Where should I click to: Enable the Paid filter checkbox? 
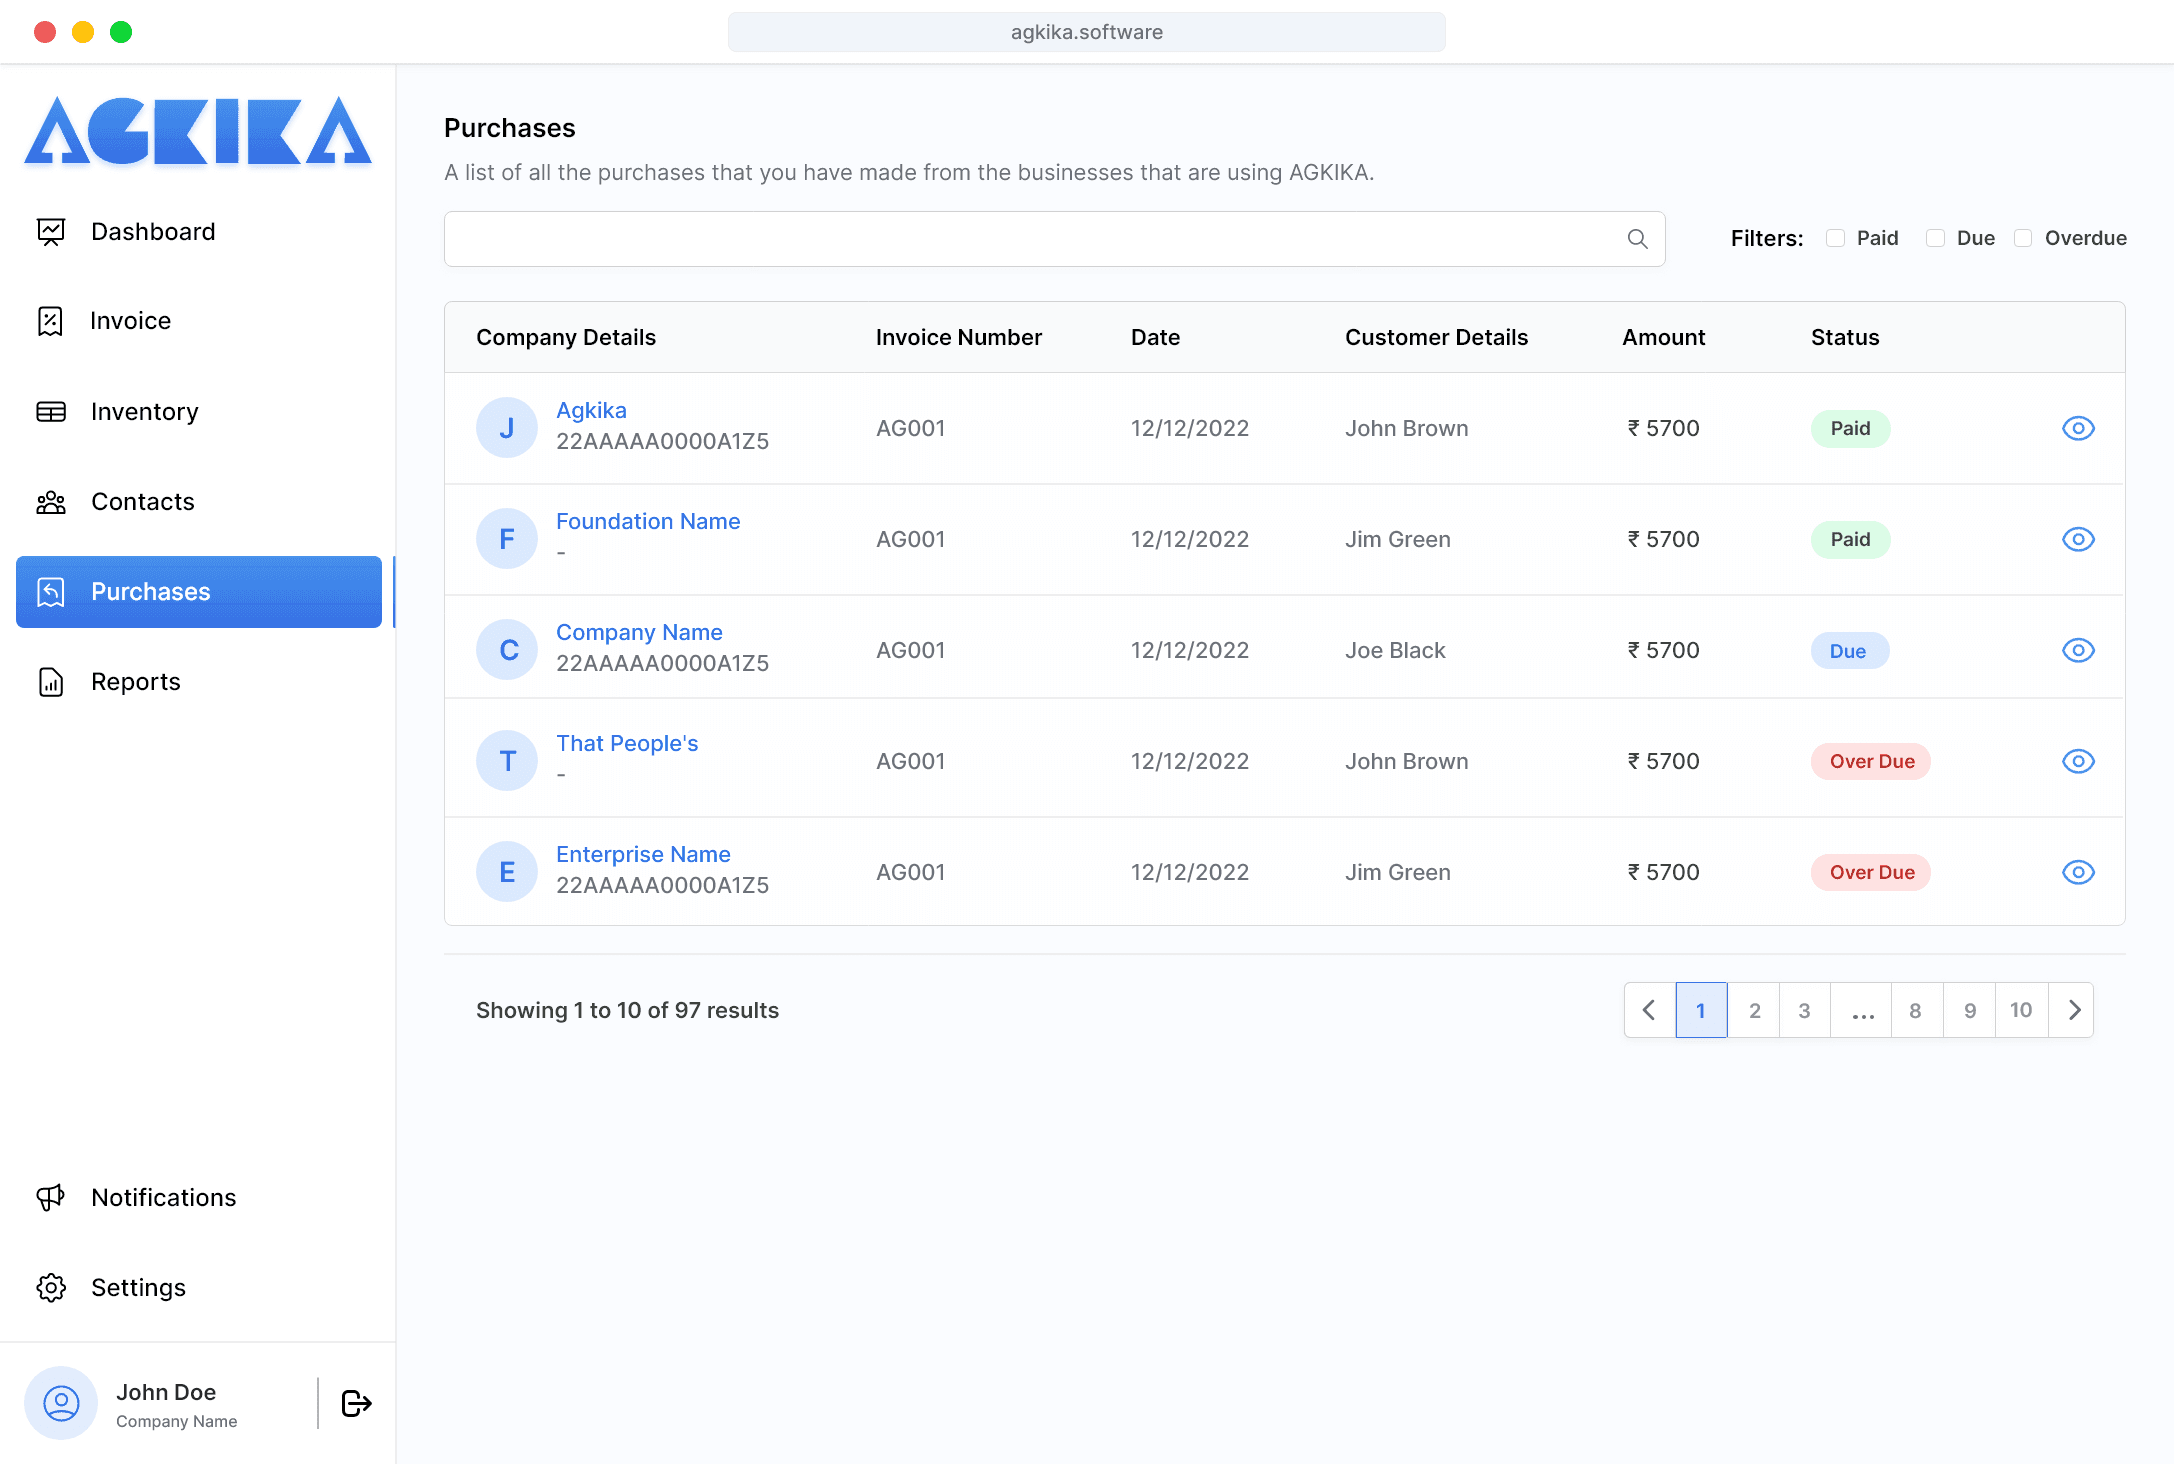1835,238
